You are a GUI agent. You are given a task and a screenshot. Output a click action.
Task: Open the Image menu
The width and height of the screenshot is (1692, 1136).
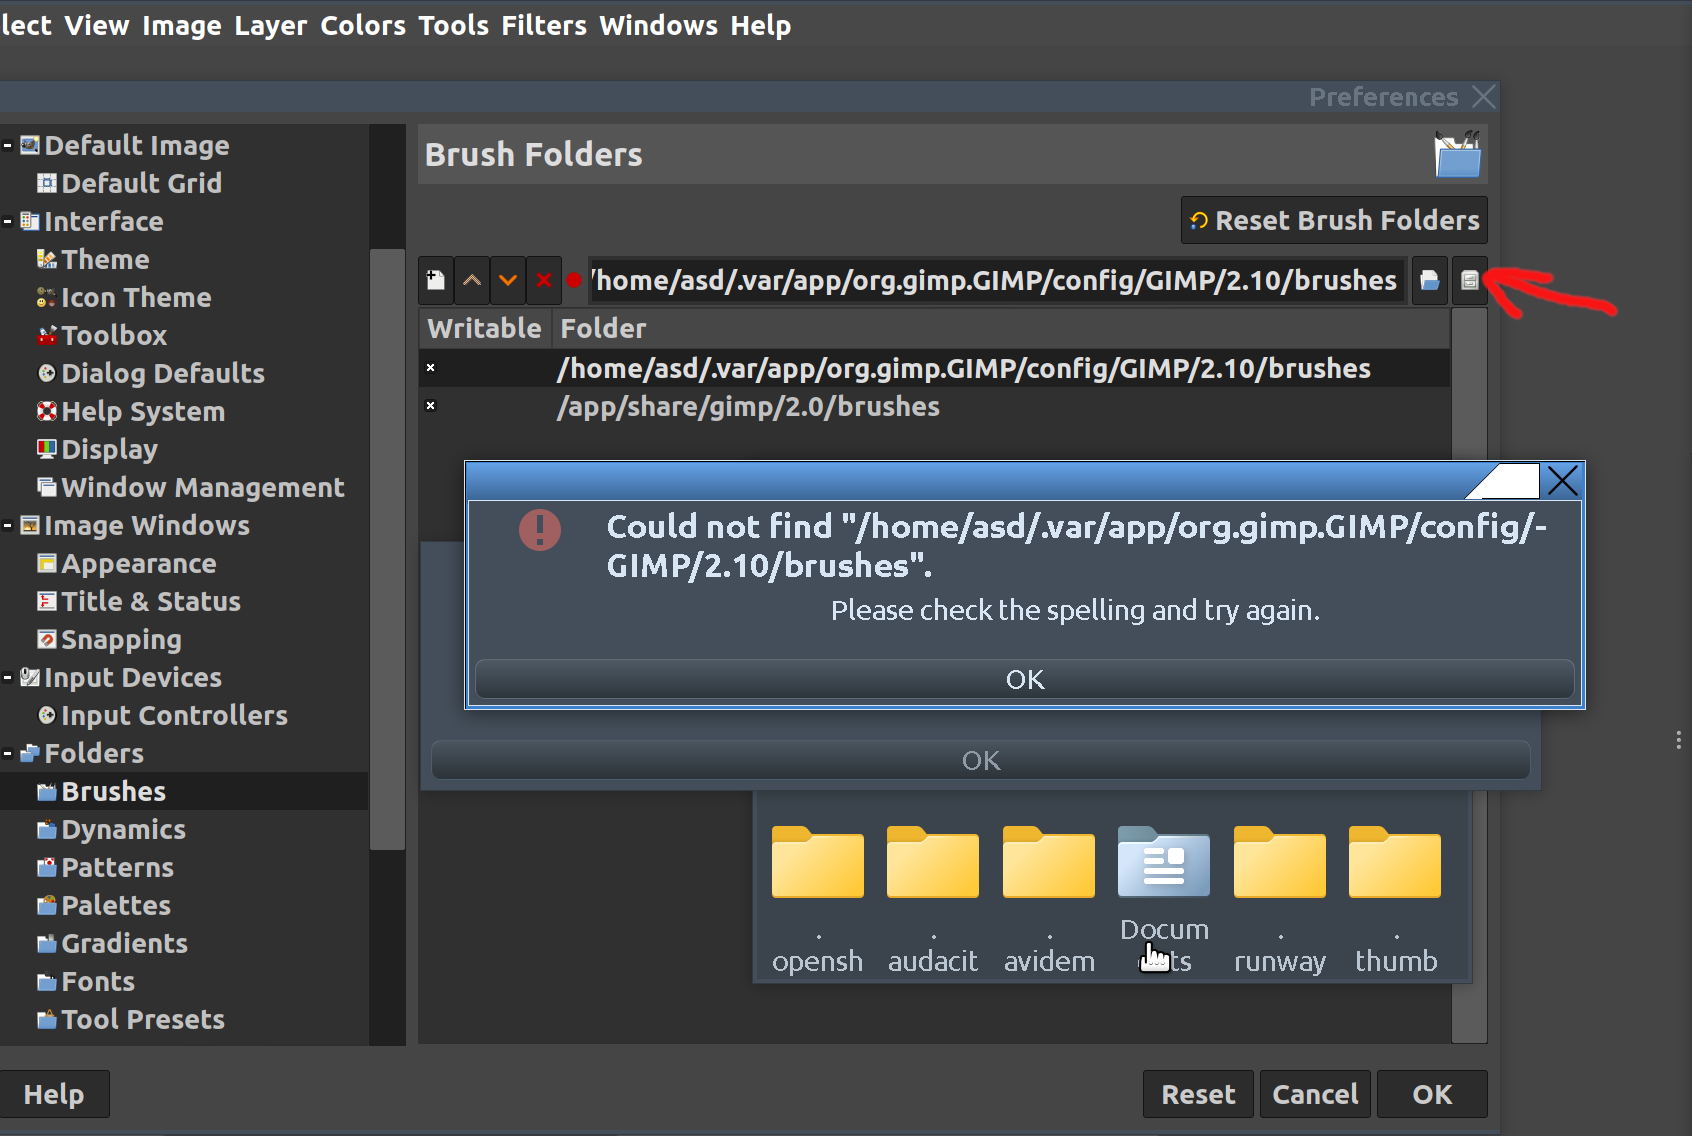point(182,25)
